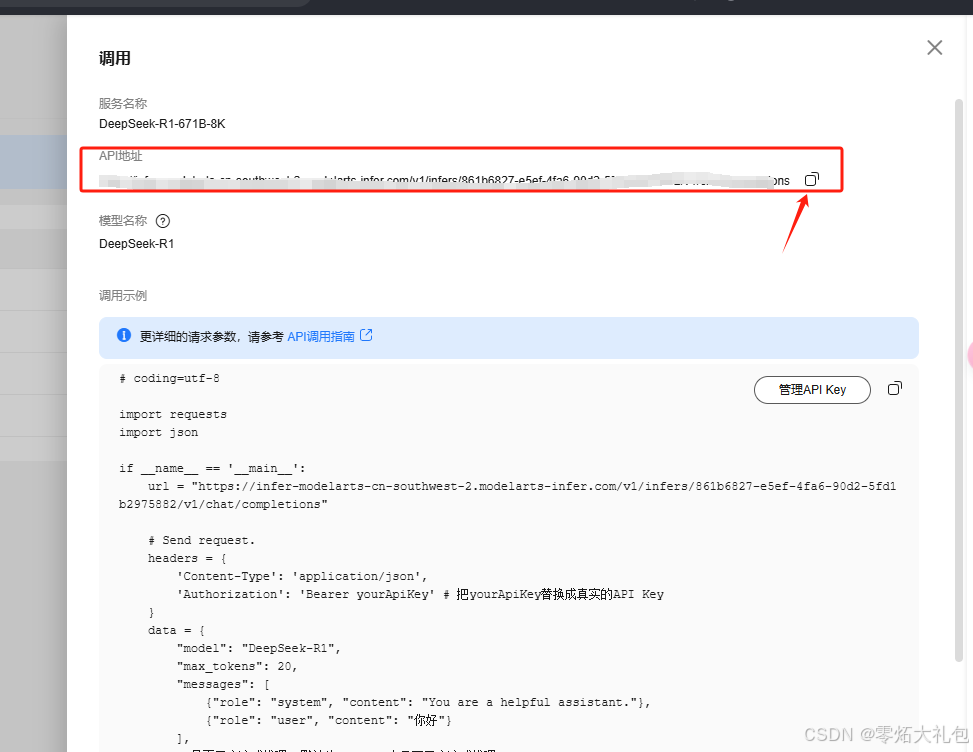Image resolution: width=973 pixels, height=752 pixels.
Task: Click the user role 你好 message line
Action: [328, 720]
